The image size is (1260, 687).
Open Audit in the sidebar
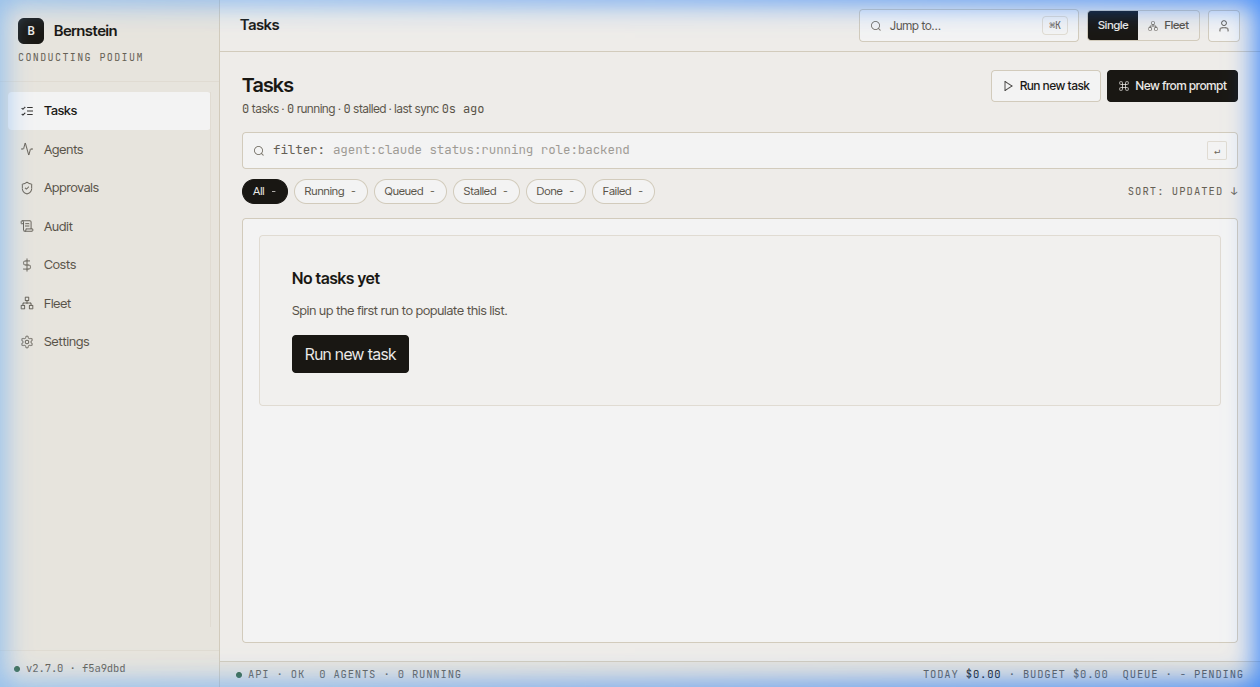(x=109, y=227)
